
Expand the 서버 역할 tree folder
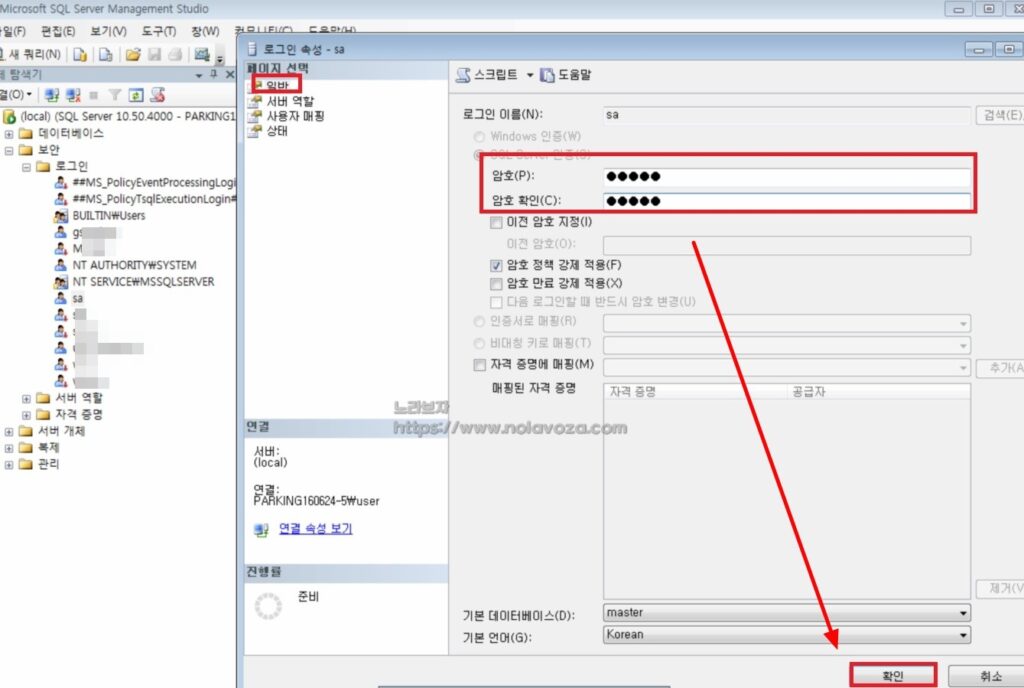click(x=26, y=398)
